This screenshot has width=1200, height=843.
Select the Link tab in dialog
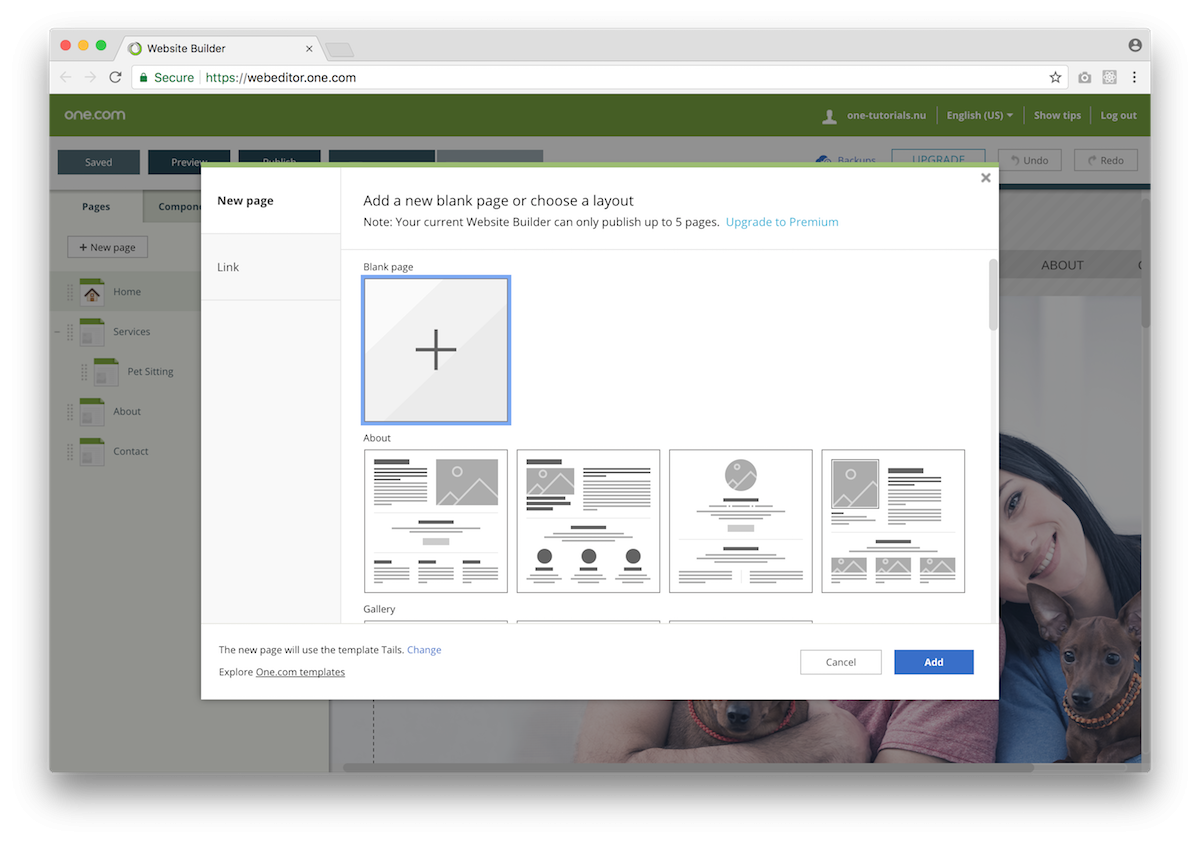tap(271, 267)
